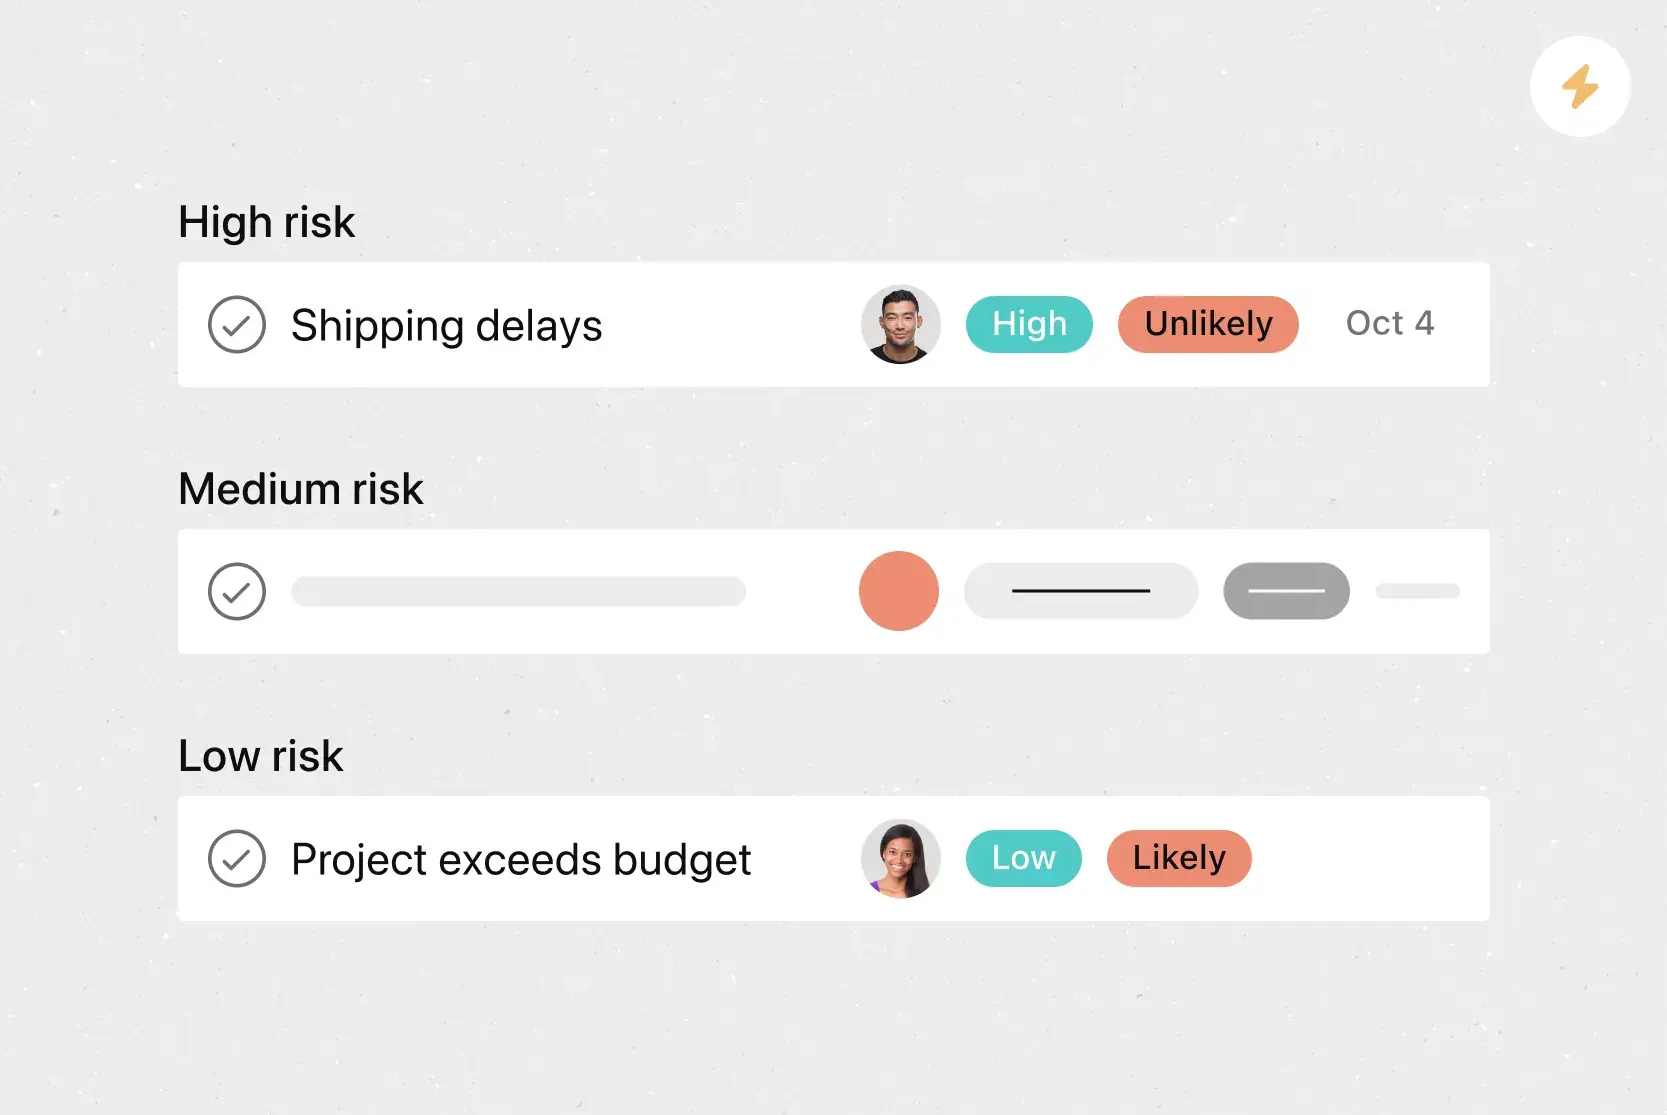The width and height of the screenshot is (1667, 1115).
Task: Collapse the Low risk section header
Action: pyautogui.click(x=260, y=756)
